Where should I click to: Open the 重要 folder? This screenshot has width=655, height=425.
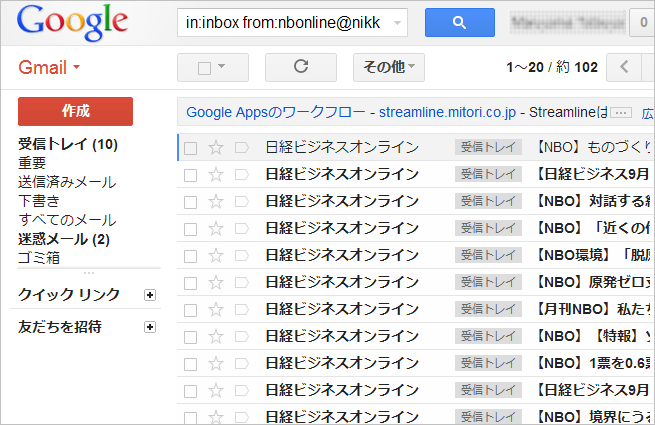click(32, 163)
